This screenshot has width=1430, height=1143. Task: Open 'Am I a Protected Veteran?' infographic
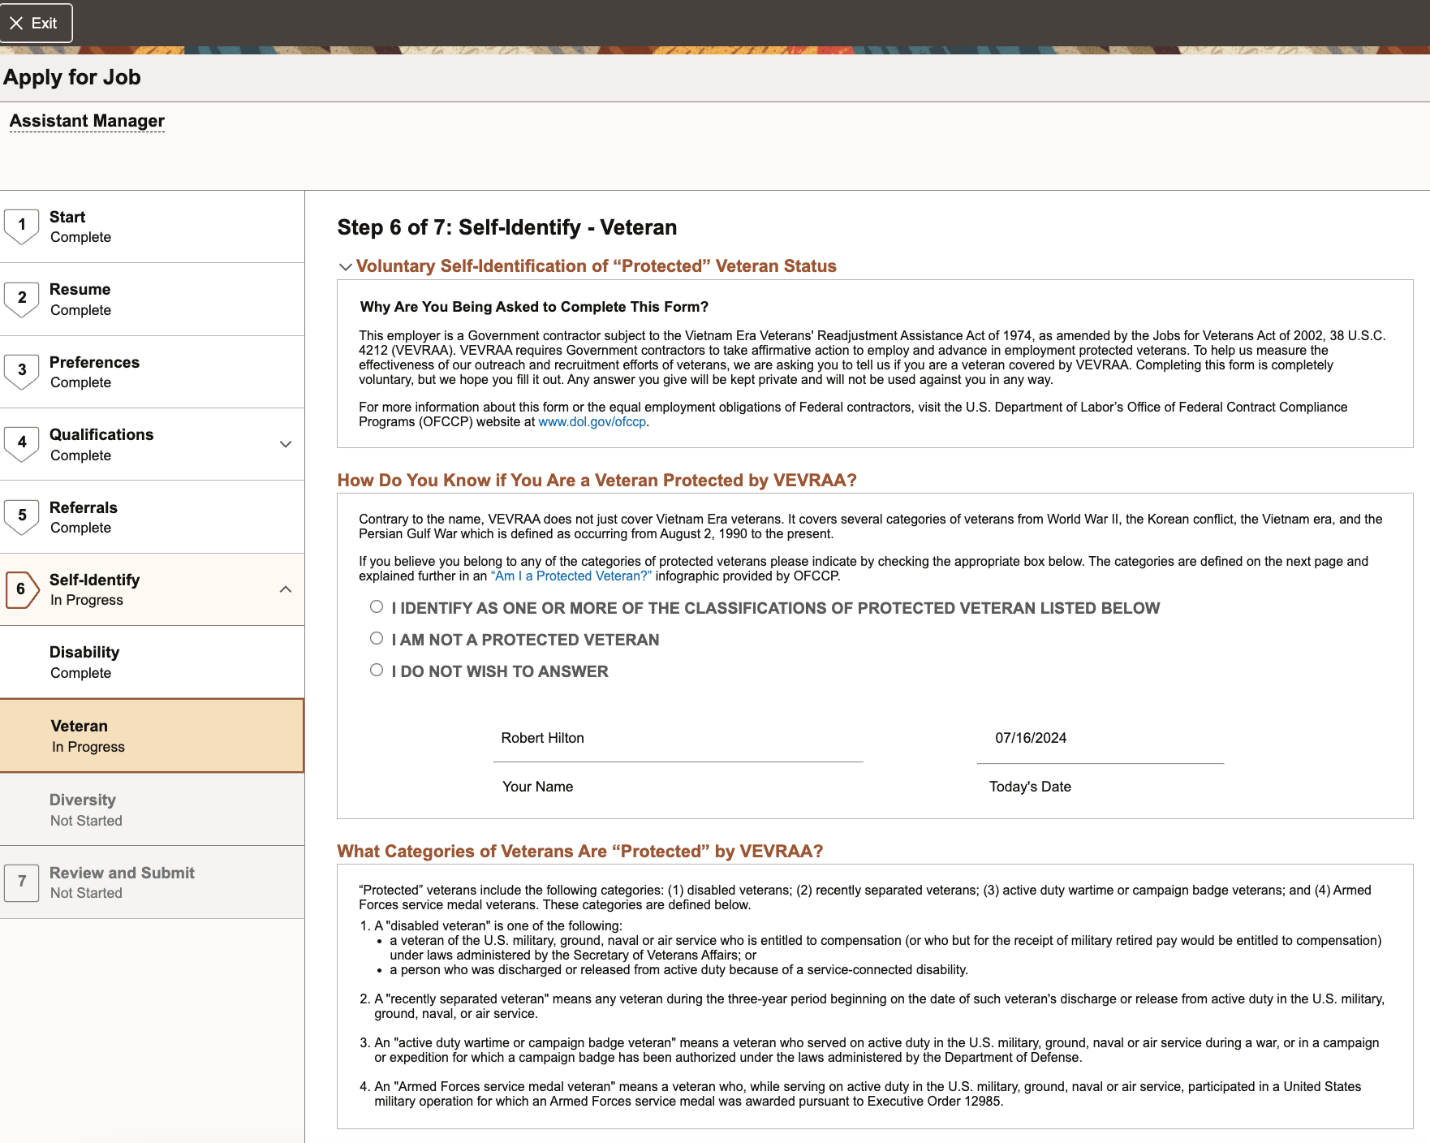(571, 576)
